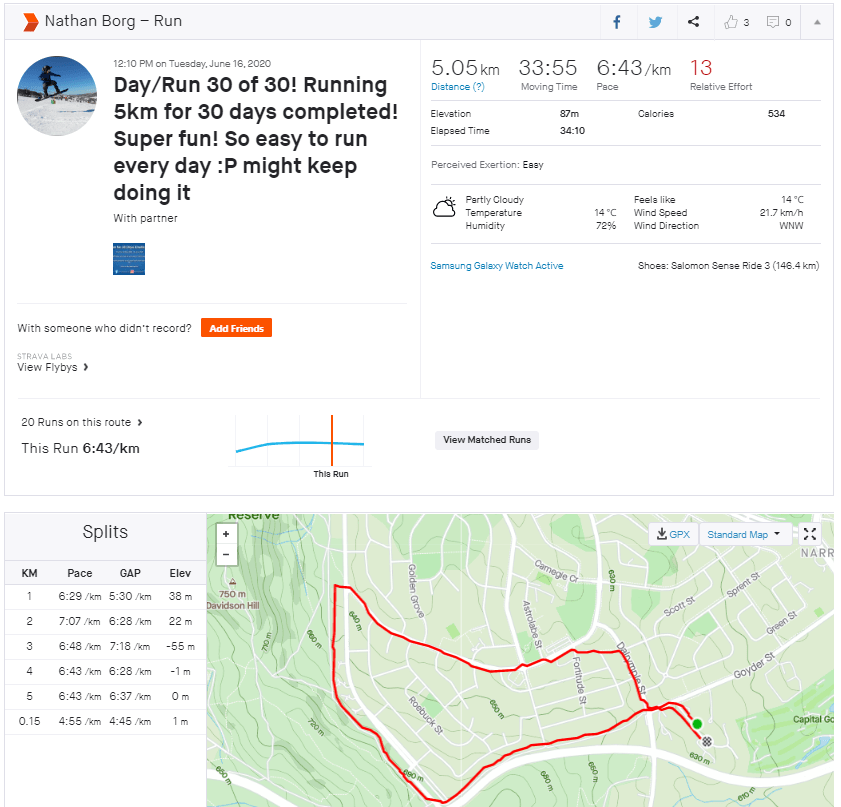Collapse the activity header with the up arrow

(x=817, y=22)
